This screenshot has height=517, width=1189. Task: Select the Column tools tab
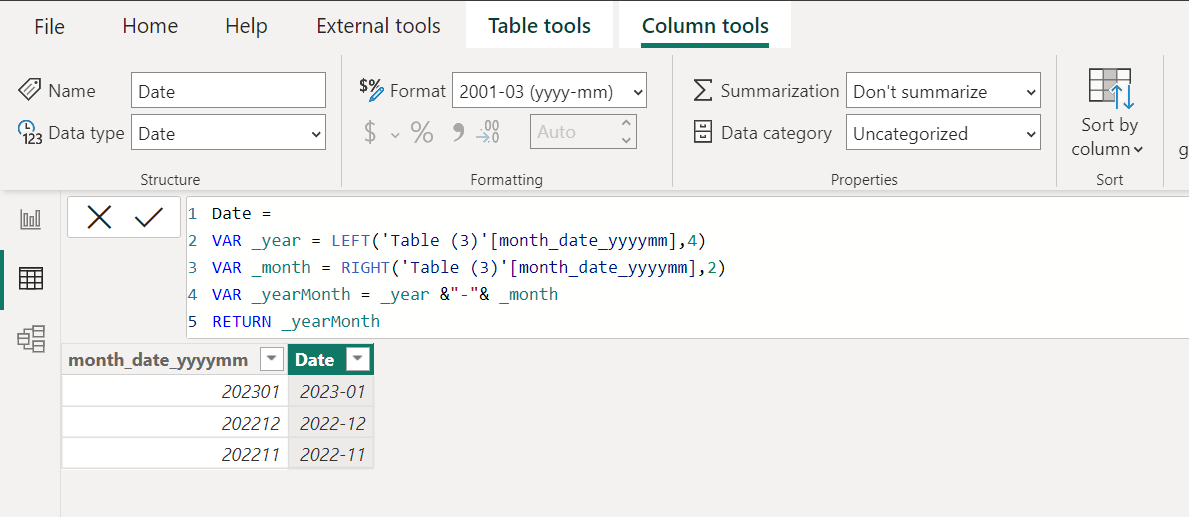click(705, 26)
